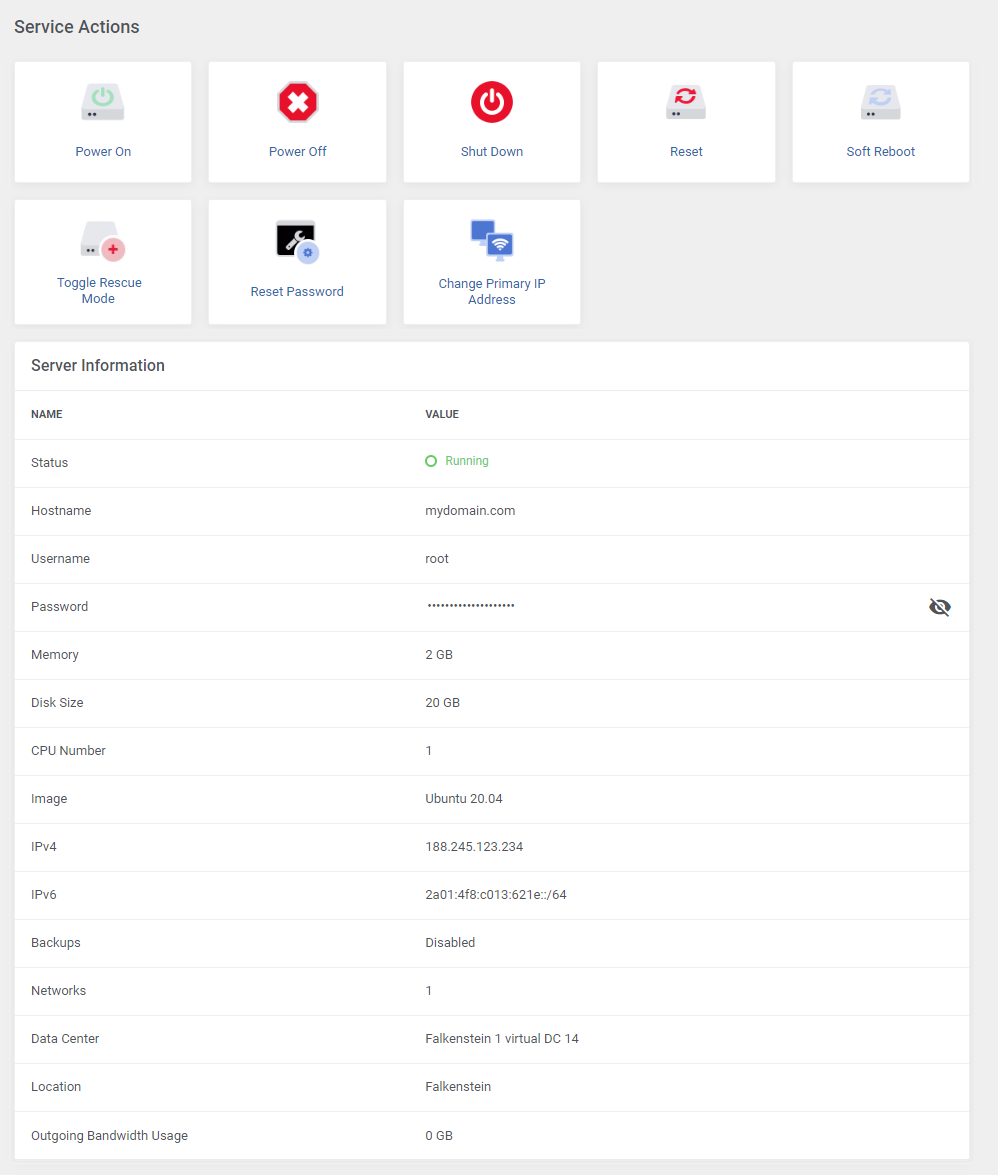Click the Reset text label
Viewport: 998px width, 1175px height.
686,151
